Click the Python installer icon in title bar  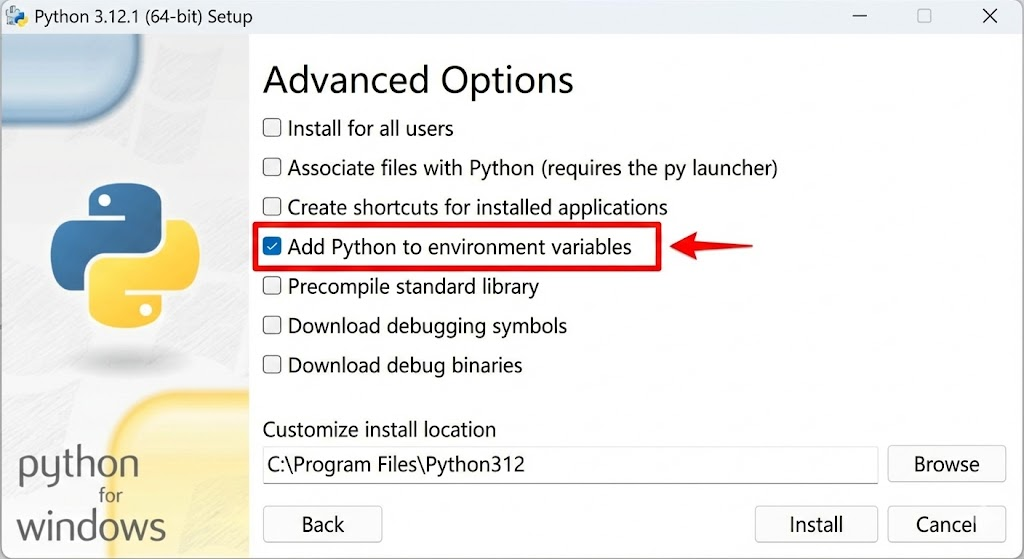tap(16, 17)
